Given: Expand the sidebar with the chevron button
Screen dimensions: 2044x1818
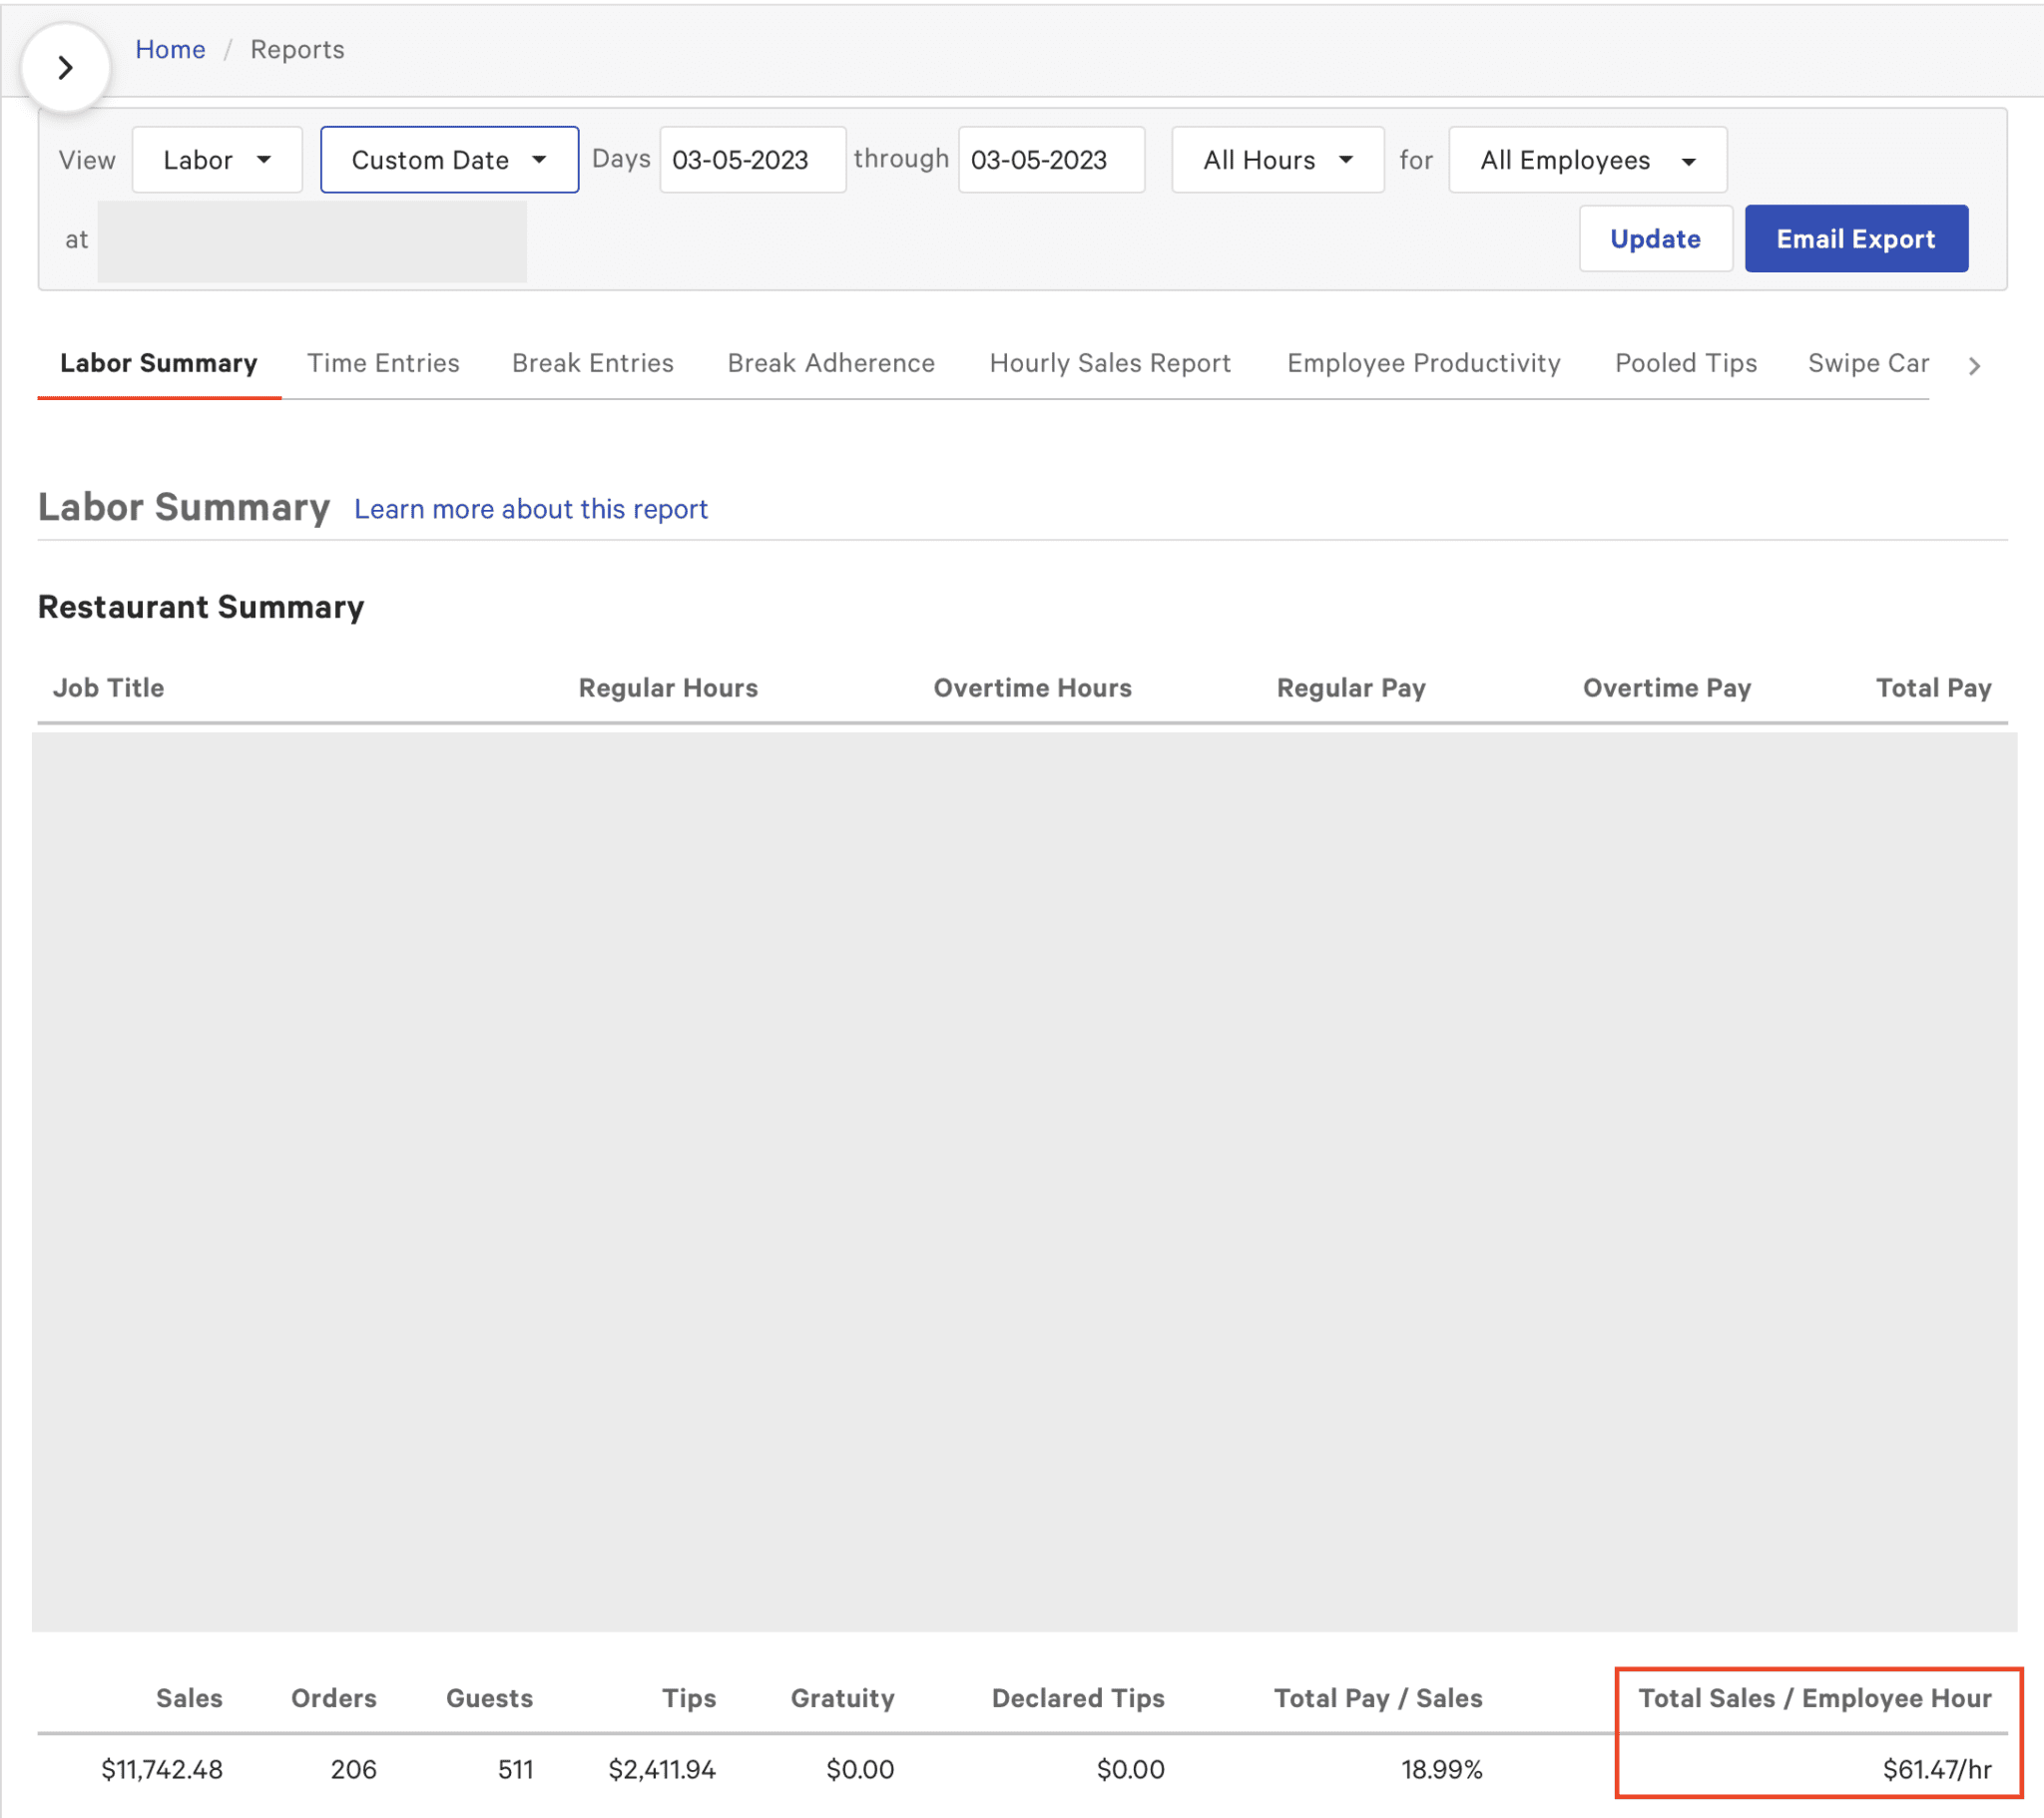Looking at the screenshot, I should pos(65,67).
